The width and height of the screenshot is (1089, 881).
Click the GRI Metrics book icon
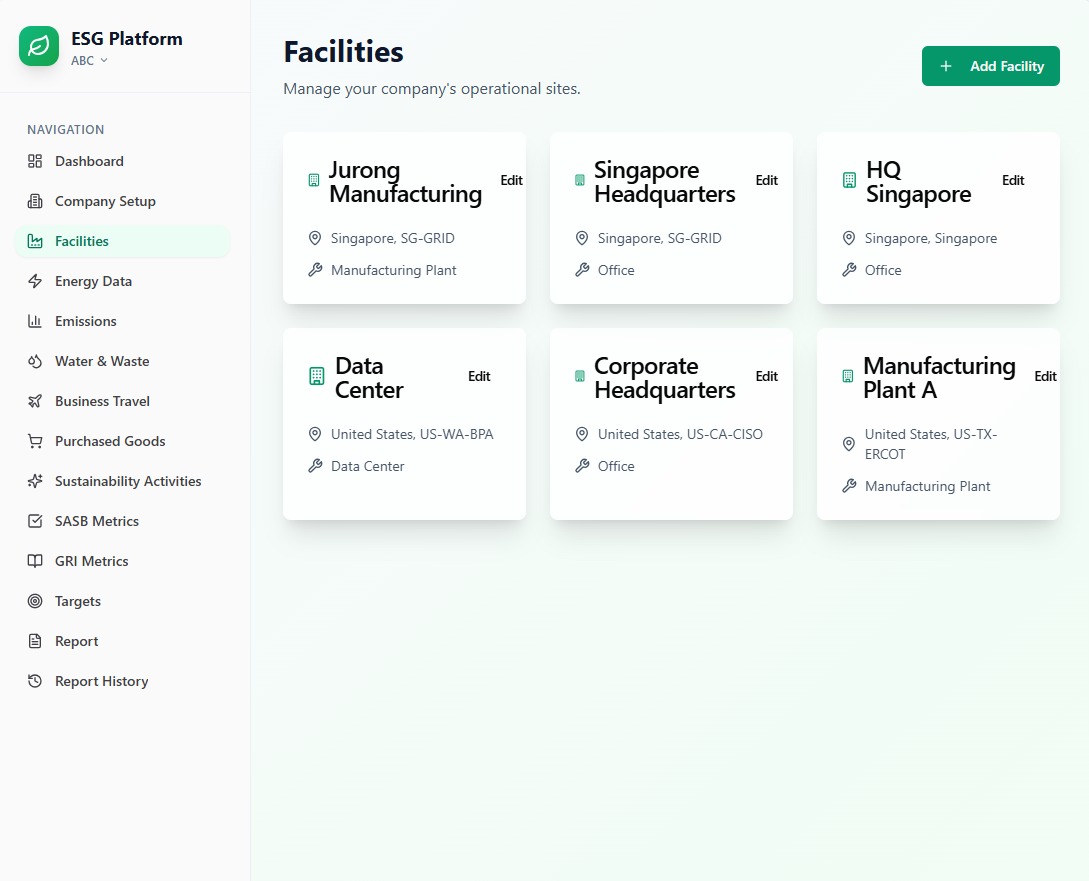[x=35, y=561]
